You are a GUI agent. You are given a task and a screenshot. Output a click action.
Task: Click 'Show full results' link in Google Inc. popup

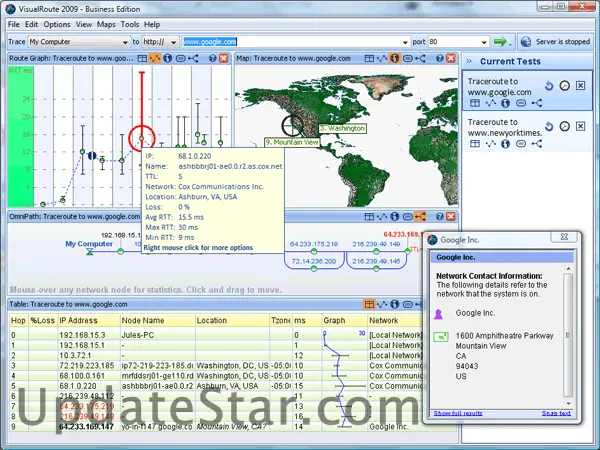pos(458,413)
